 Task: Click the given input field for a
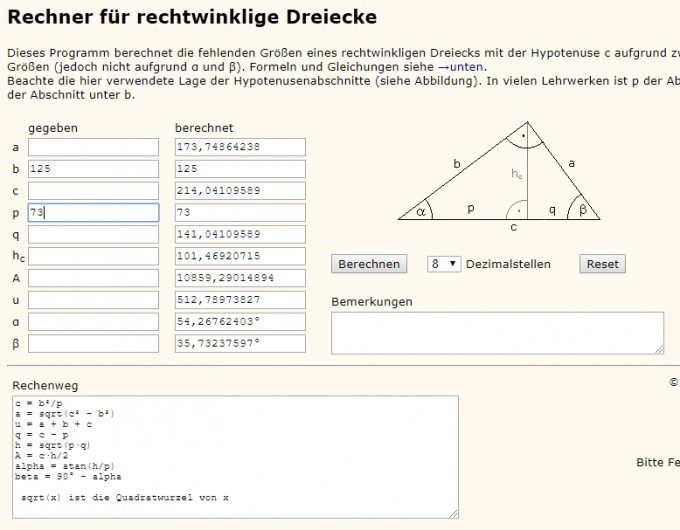coord(93,147)
